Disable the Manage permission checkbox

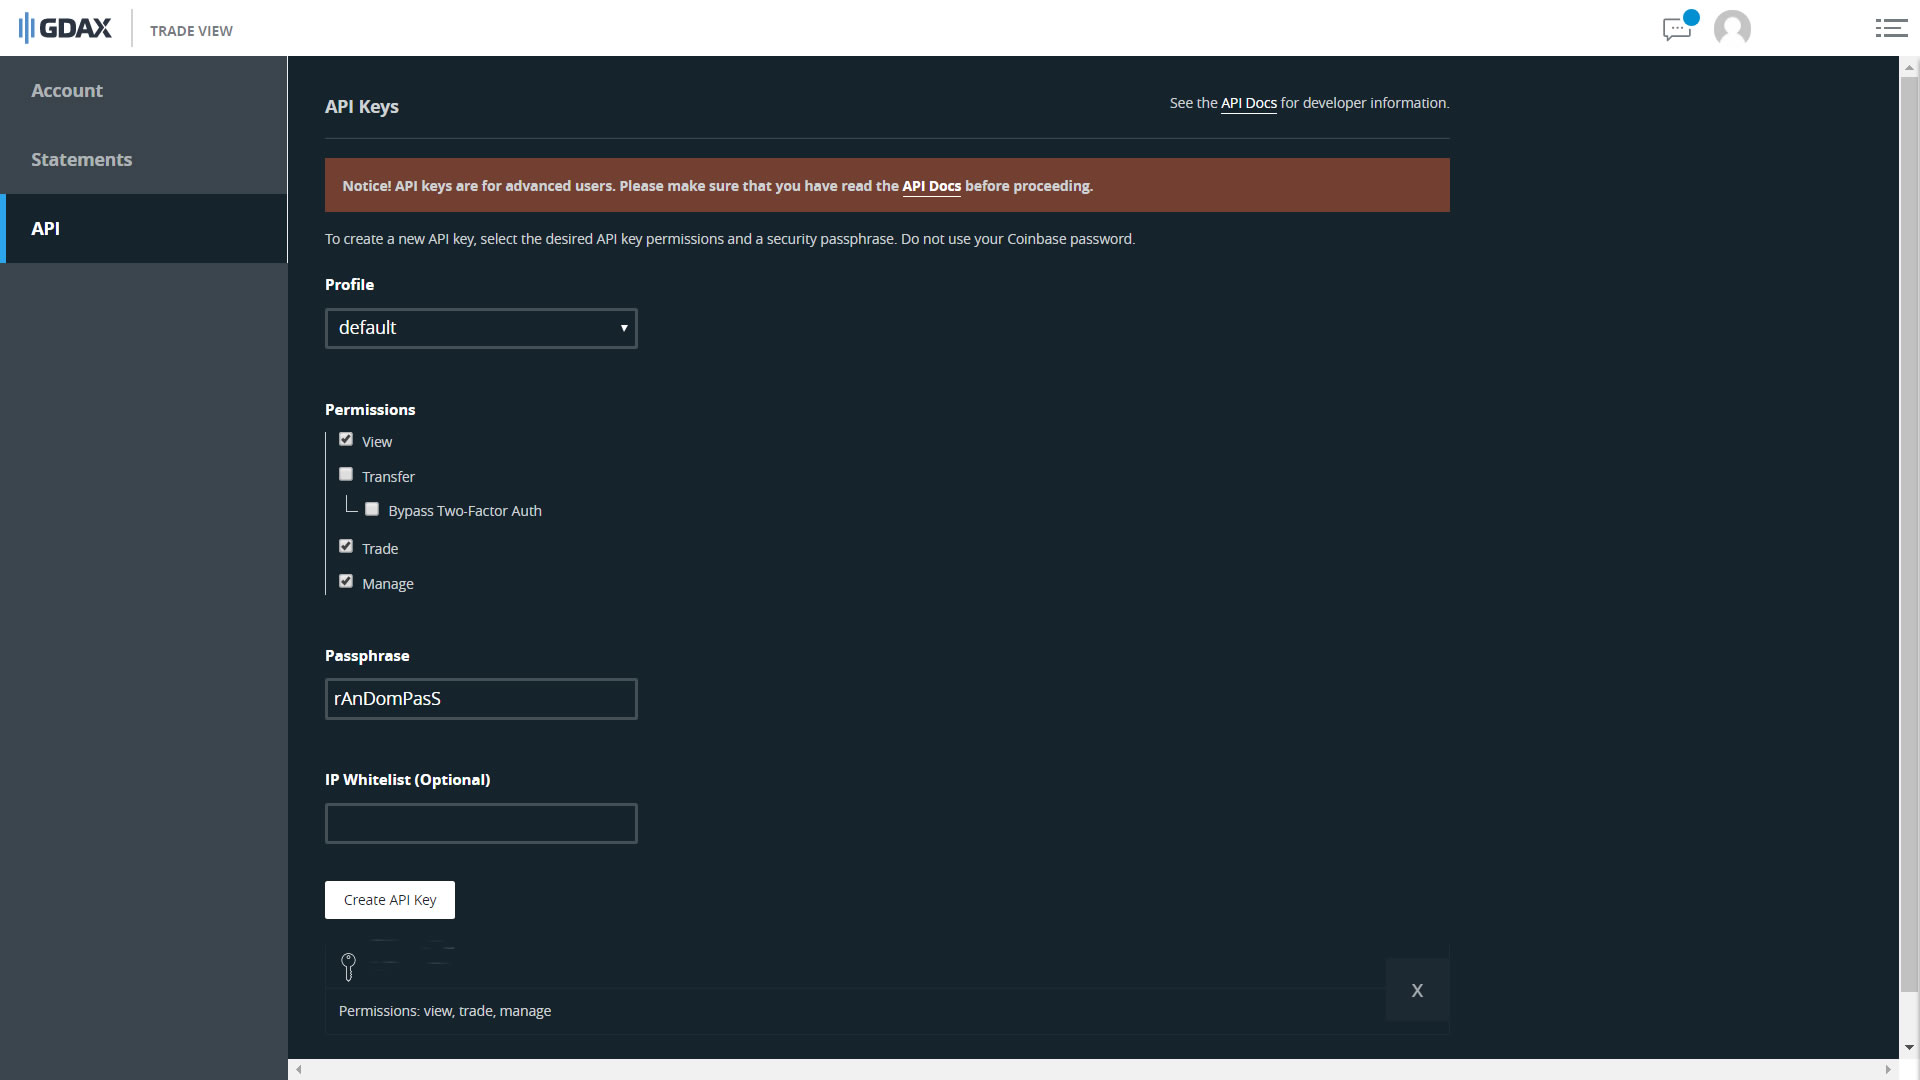click(x=347, y=580)
